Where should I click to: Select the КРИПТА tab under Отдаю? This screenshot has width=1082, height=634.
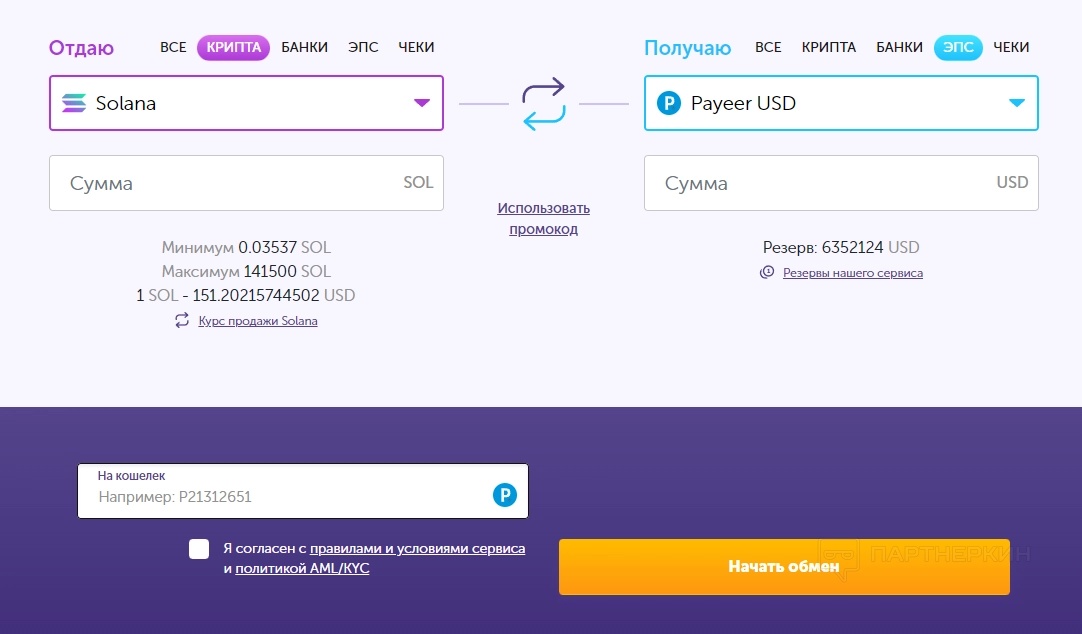[233, 48]
